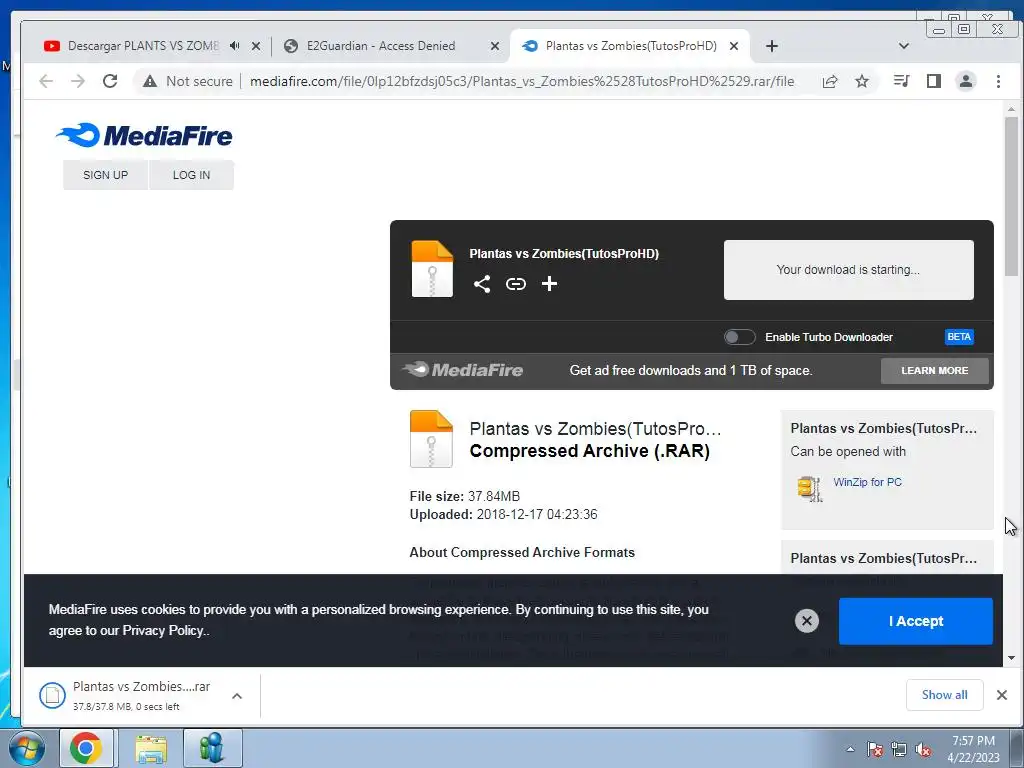Viewport: 1024px width, 768px height.
Task: Click the network tray icon
Action: [899, 750]
